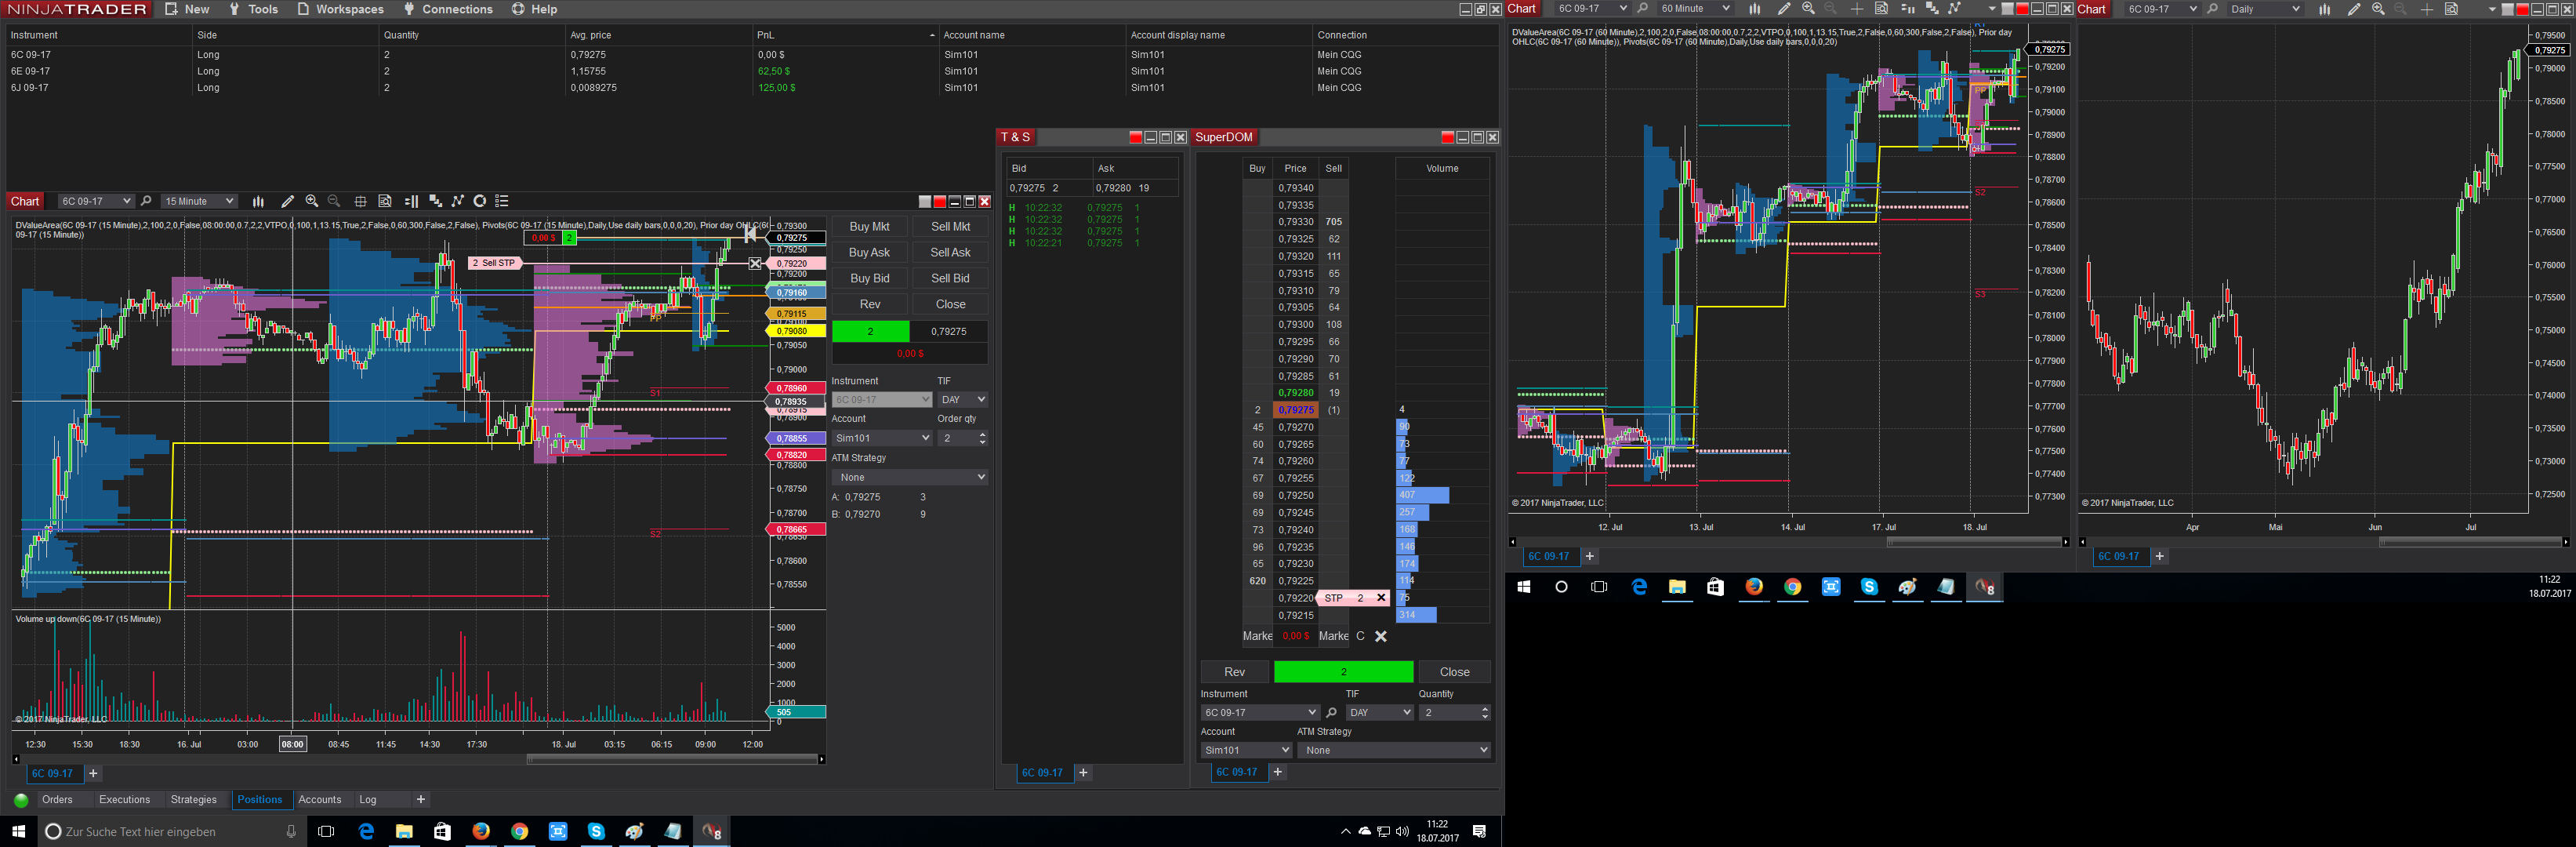
Task: Open bar style options in 60 Minute chart
Action: click(1754, 9)
